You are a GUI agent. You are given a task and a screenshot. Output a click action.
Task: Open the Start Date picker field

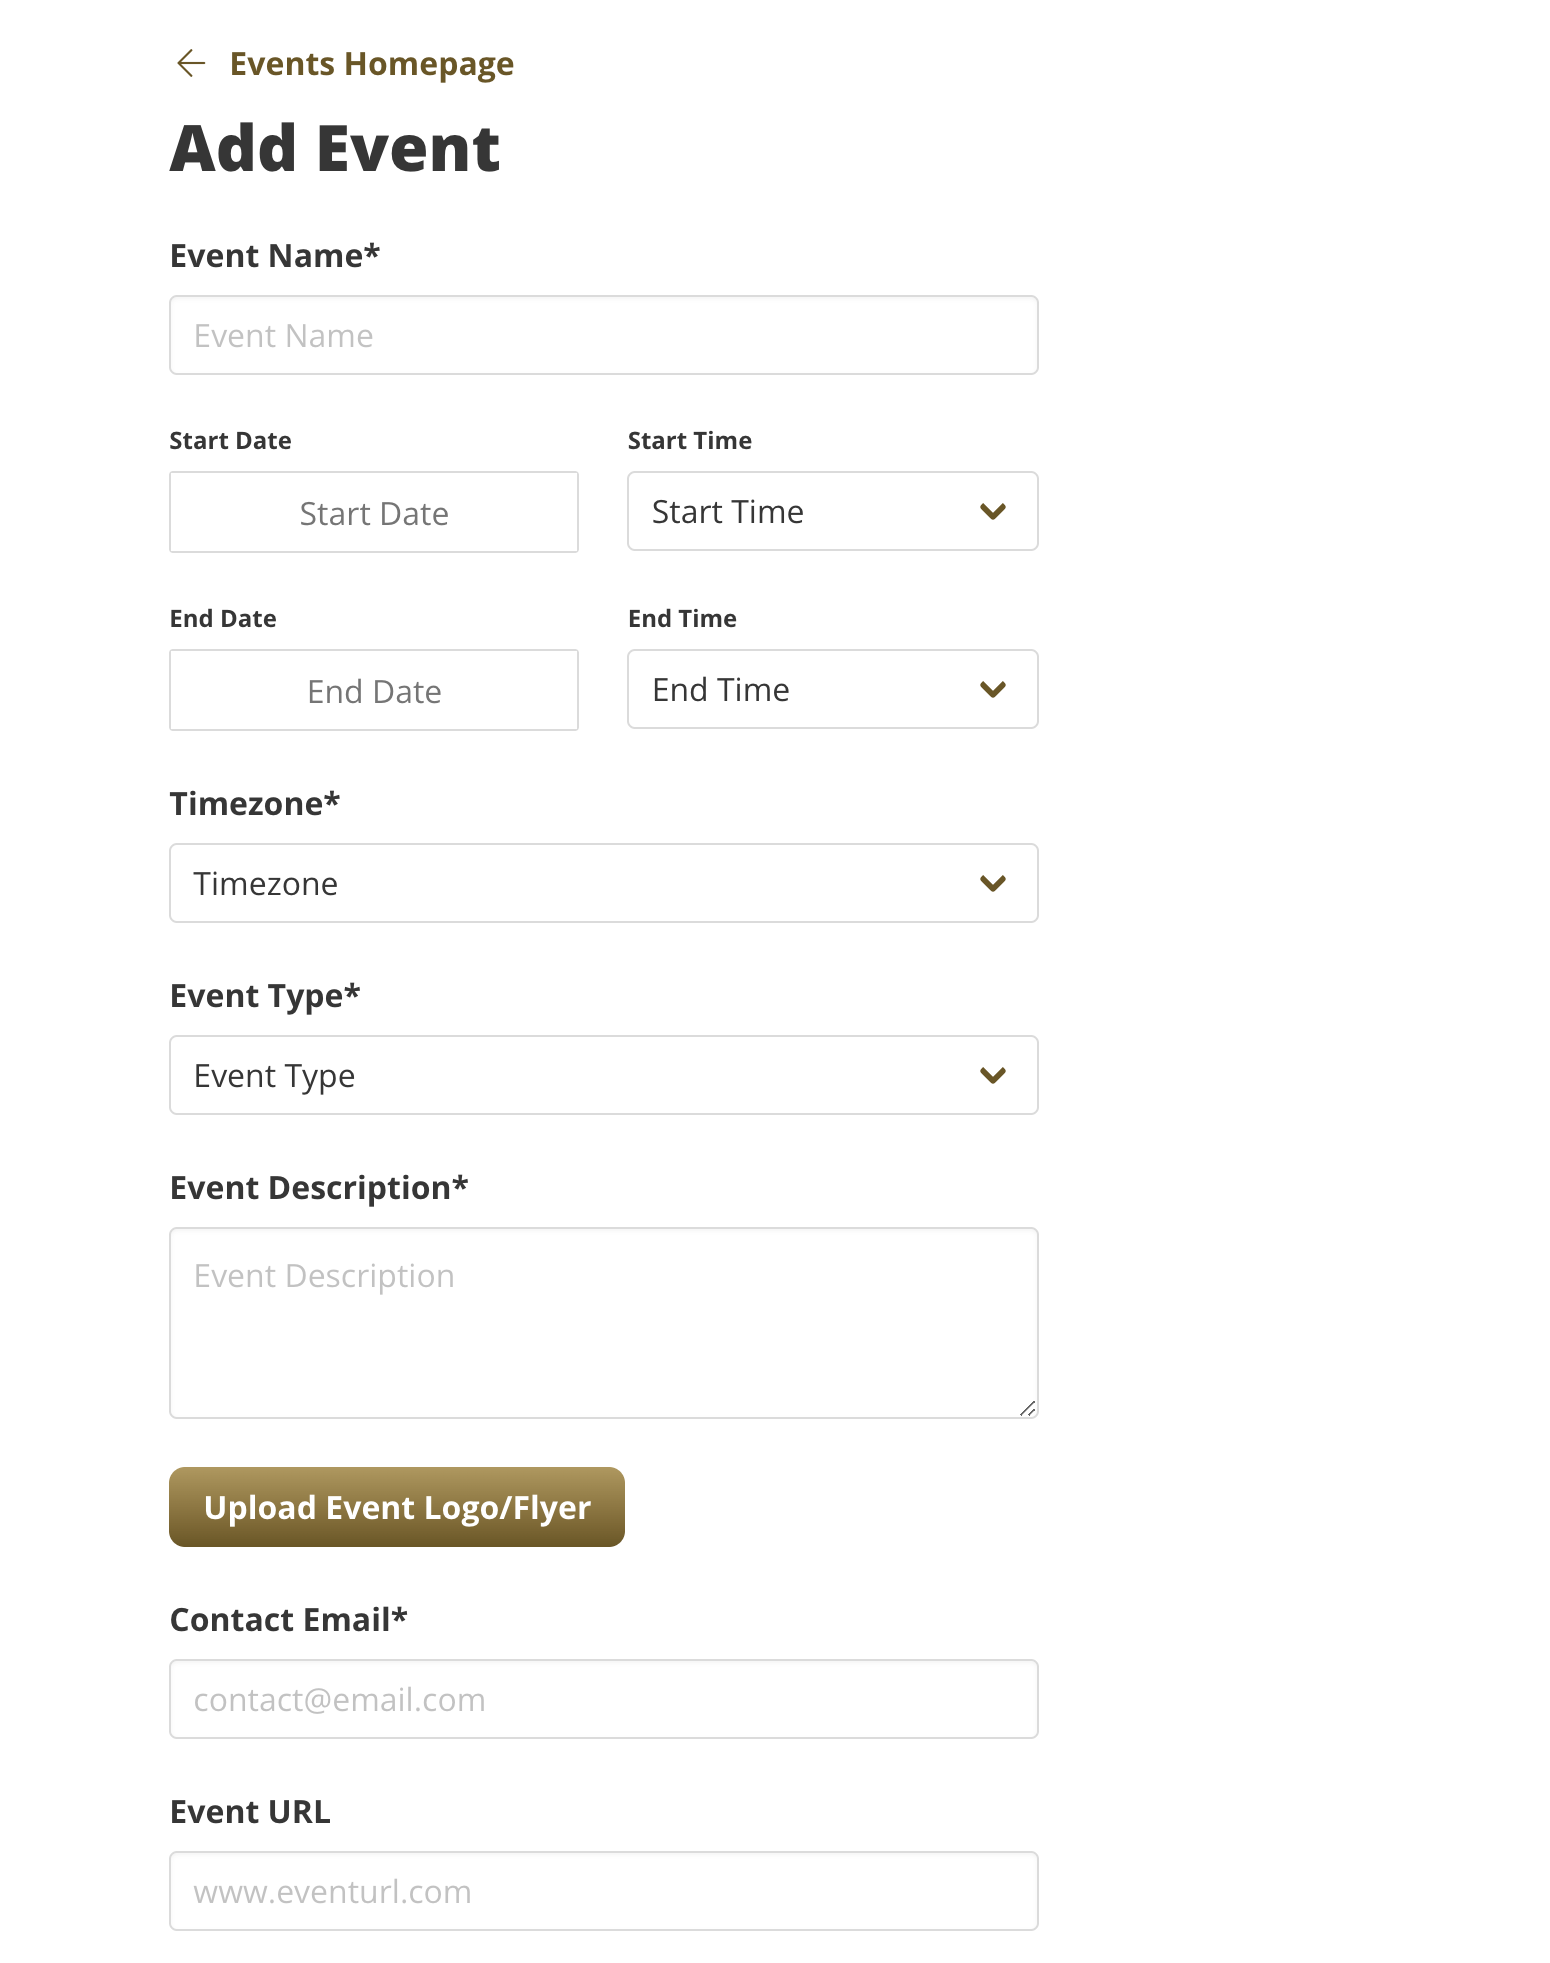373,512
